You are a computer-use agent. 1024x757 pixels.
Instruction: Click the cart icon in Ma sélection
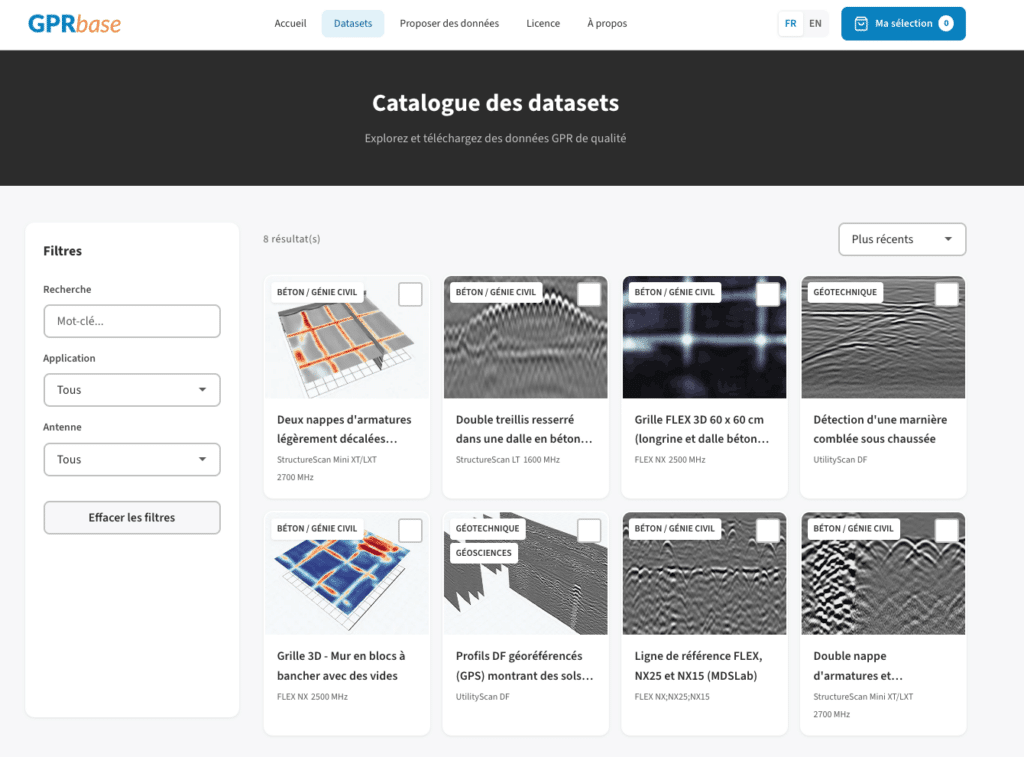[861, 24]
